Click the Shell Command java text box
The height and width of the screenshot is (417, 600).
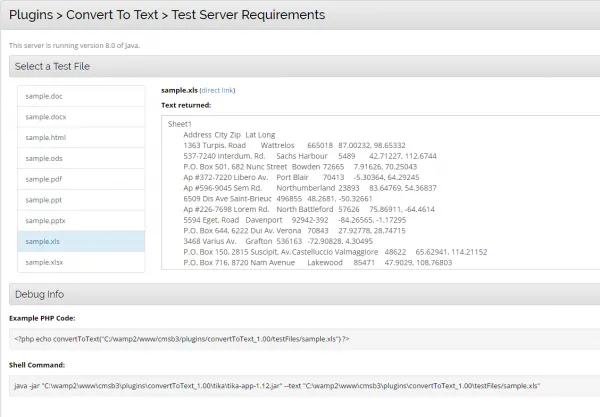point(300,385)
